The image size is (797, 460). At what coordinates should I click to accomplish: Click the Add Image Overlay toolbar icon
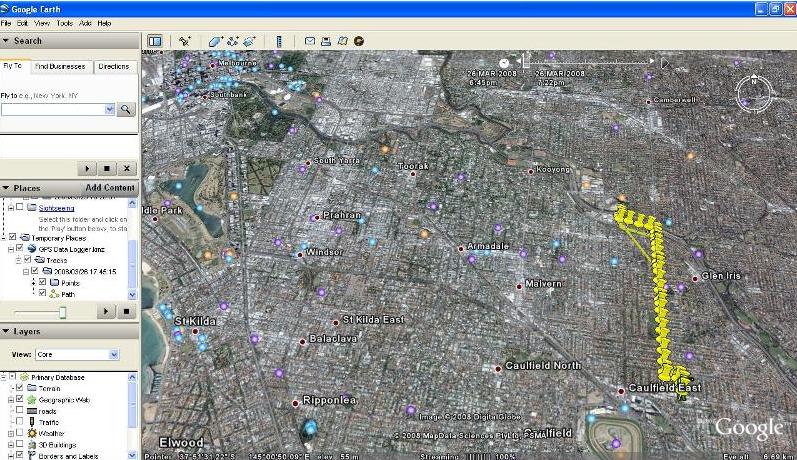pyautogui.click(x=249, y=41)
